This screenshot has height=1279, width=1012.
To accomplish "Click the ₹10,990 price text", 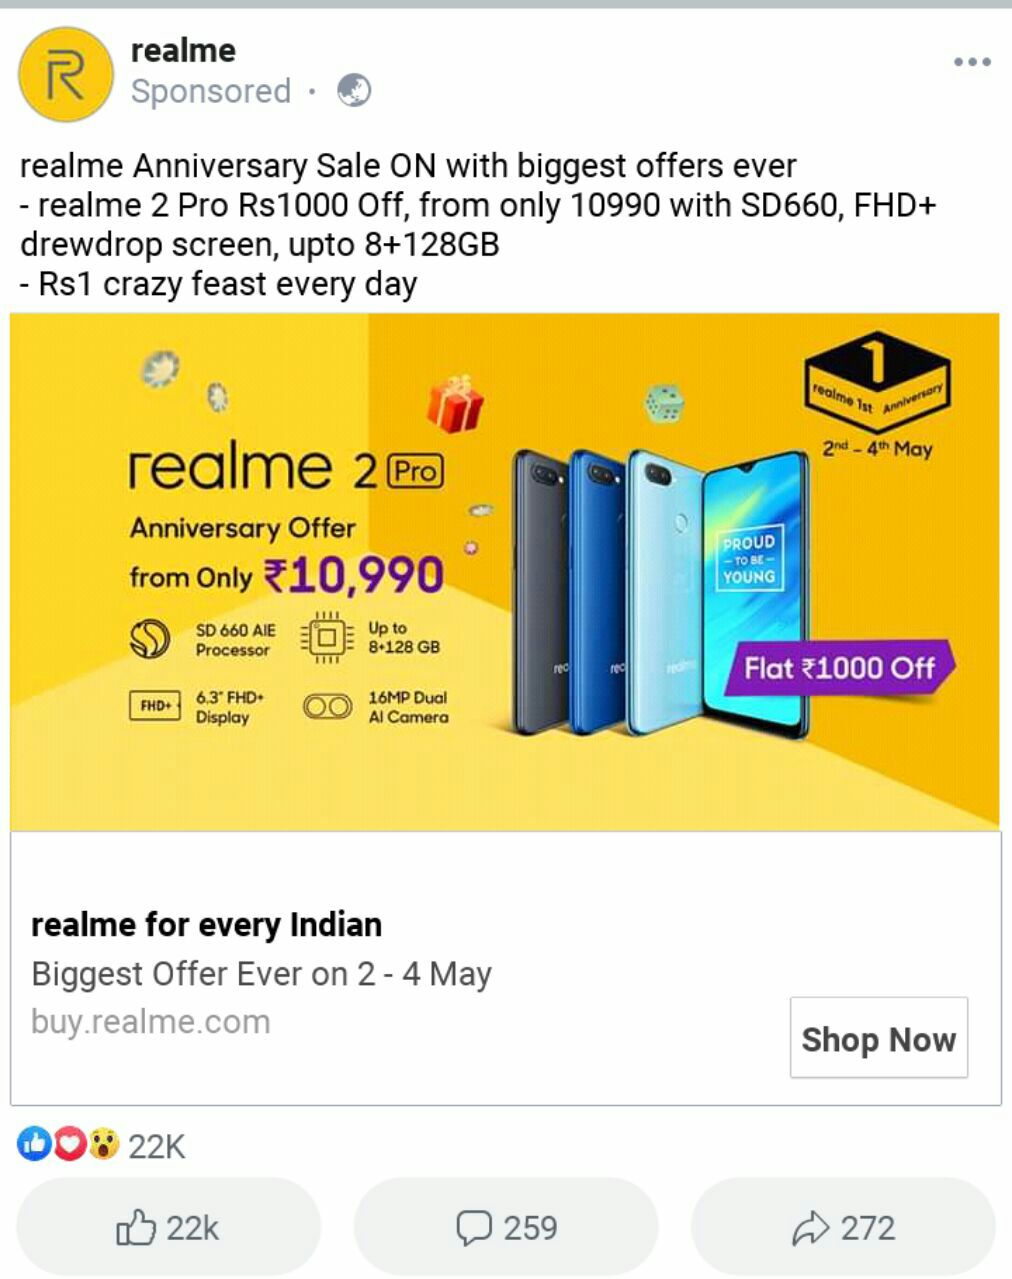I will (354, 575).
